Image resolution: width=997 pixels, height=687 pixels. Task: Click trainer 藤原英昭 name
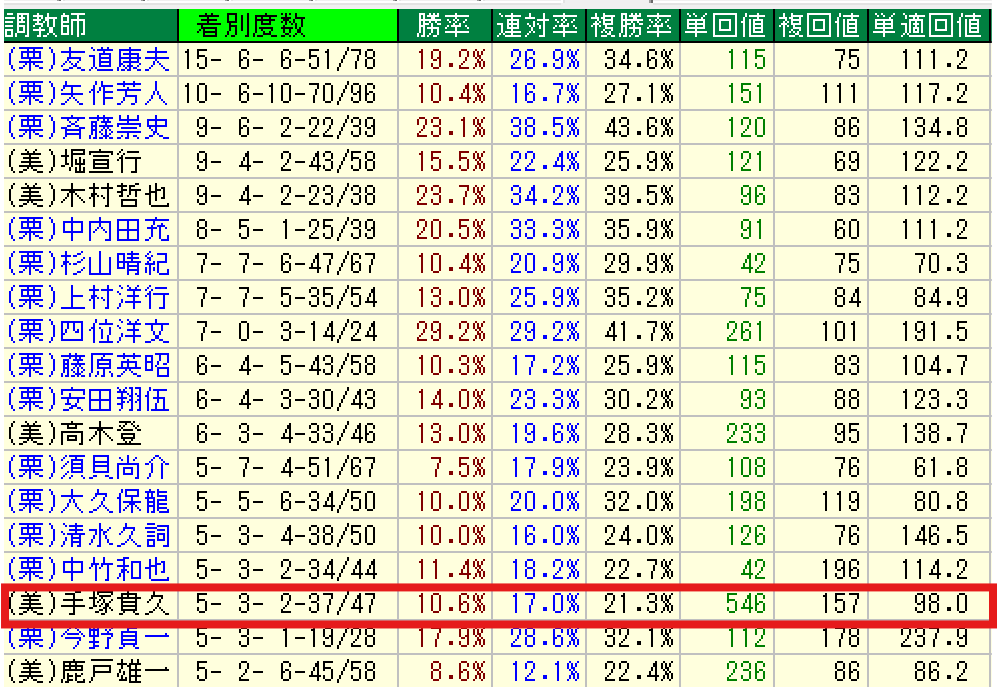[x=88, y=366]
